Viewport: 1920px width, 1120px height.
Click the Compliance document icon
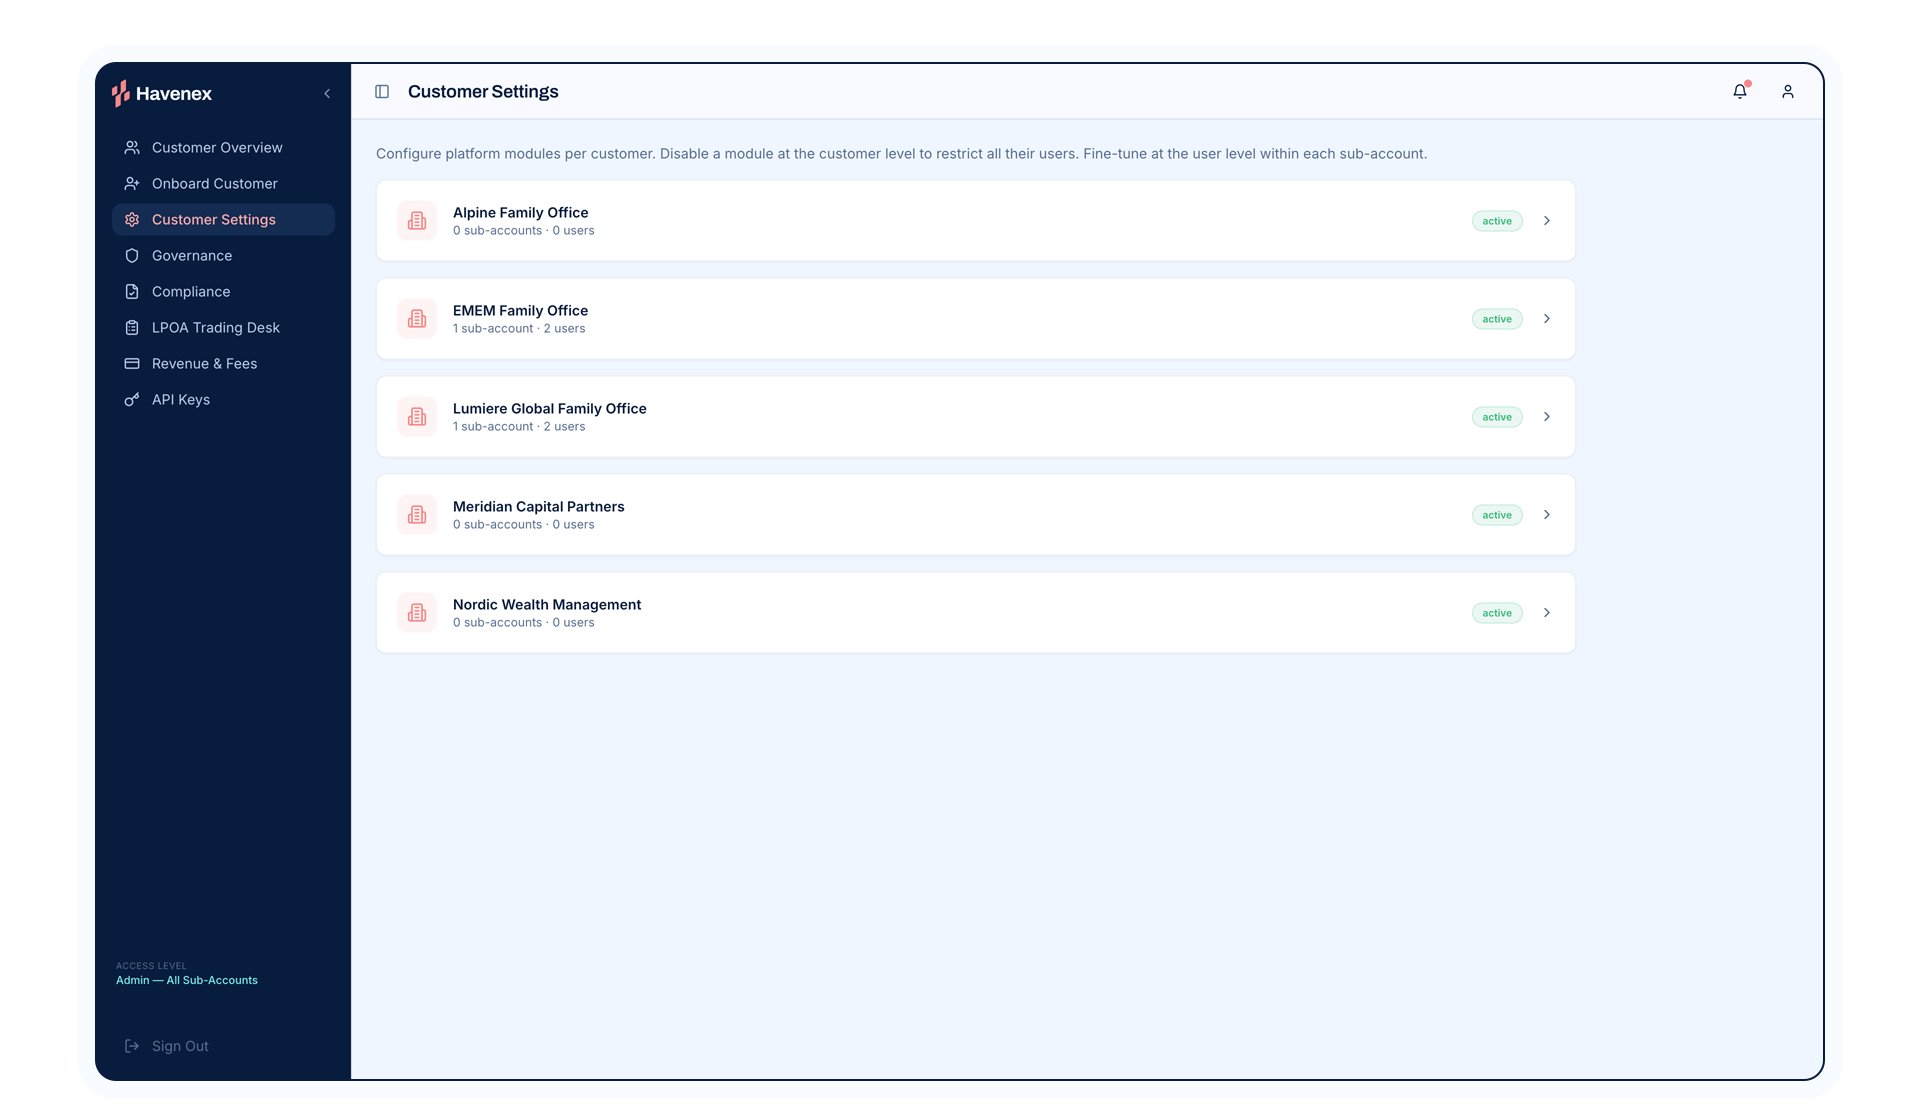coord(132,292)
